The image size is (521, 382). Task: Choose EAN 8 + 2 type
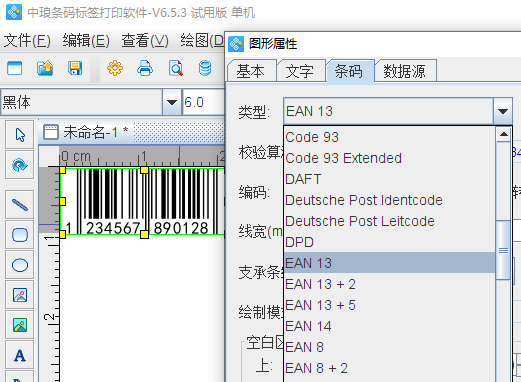click(389, 368)
